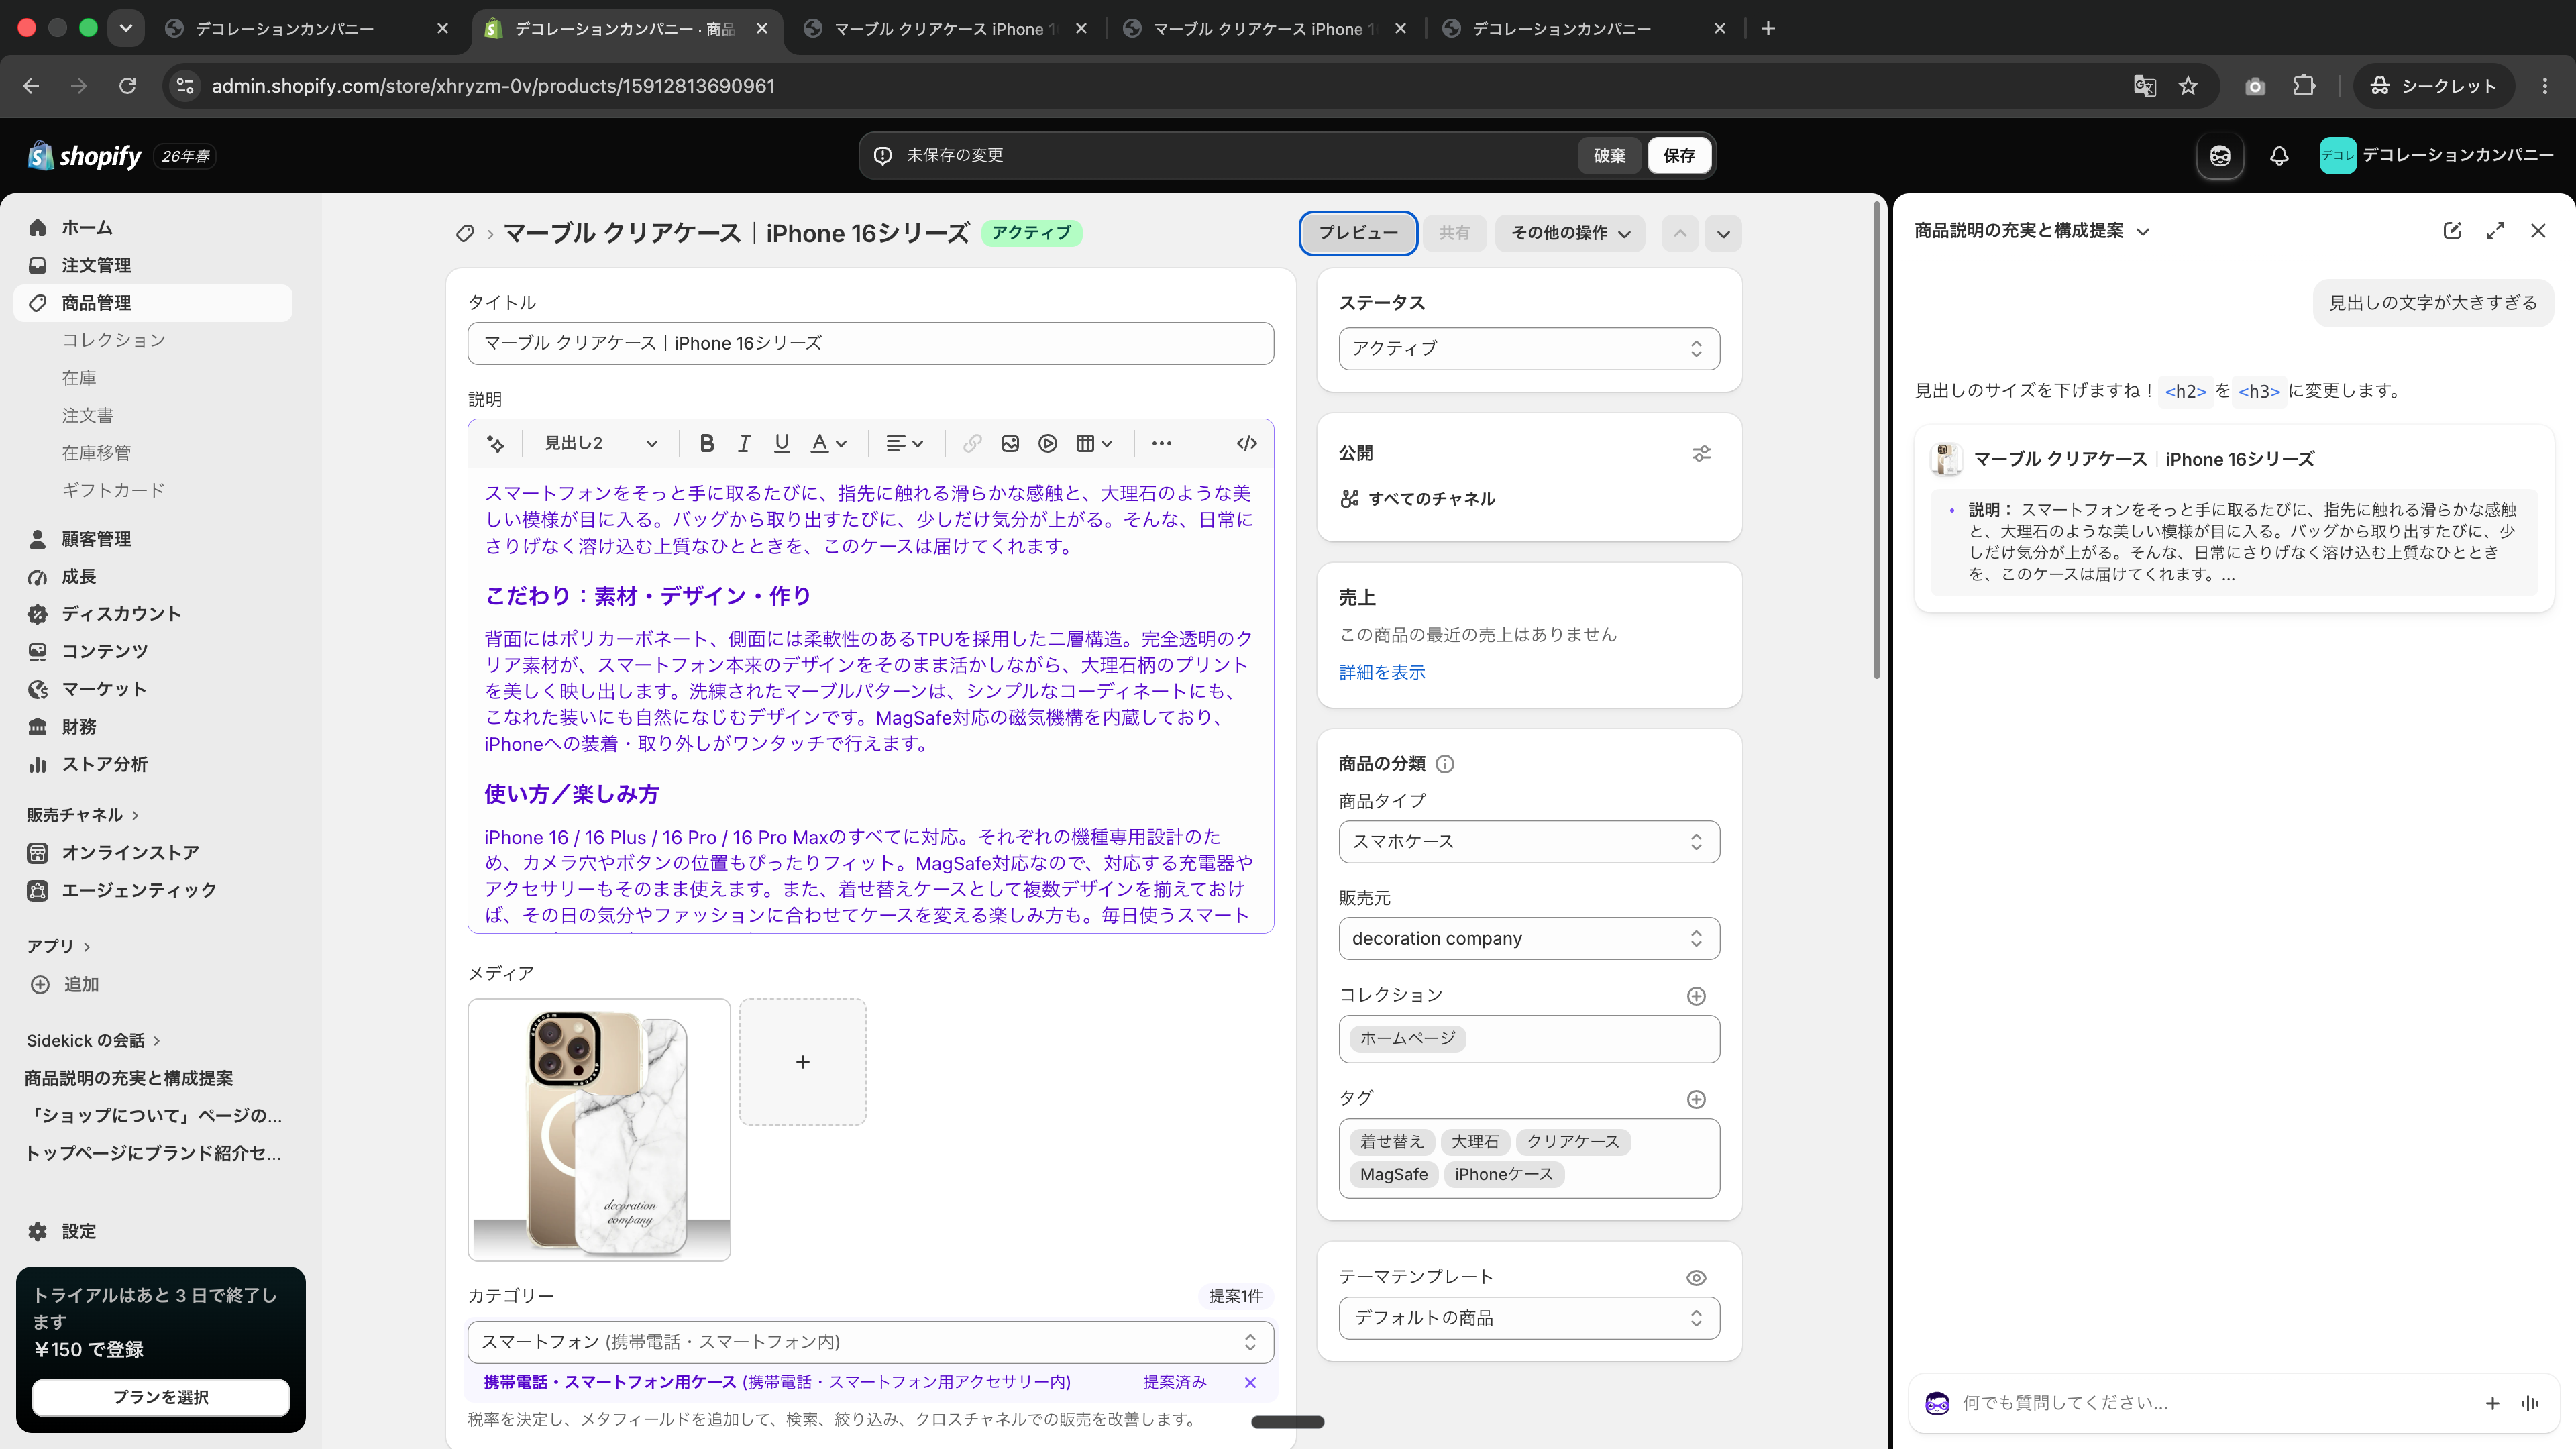The image size is (2576, 1449).
Task: Expand Sidekick panel to full size
Action: pos(2495,231)
